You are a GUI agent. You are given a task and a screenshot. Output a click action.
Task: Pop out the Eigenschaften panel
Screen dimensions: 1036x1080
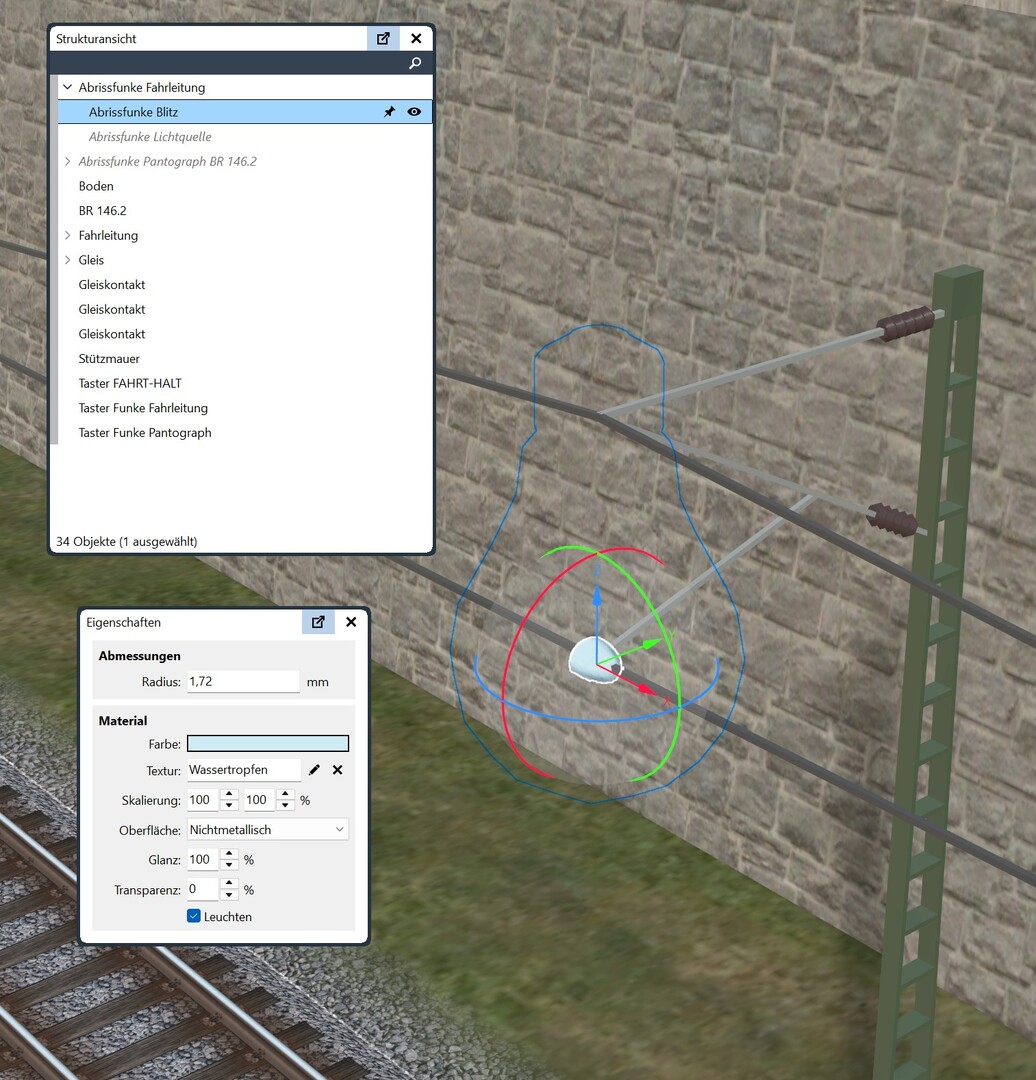click(x=318, y=622)
